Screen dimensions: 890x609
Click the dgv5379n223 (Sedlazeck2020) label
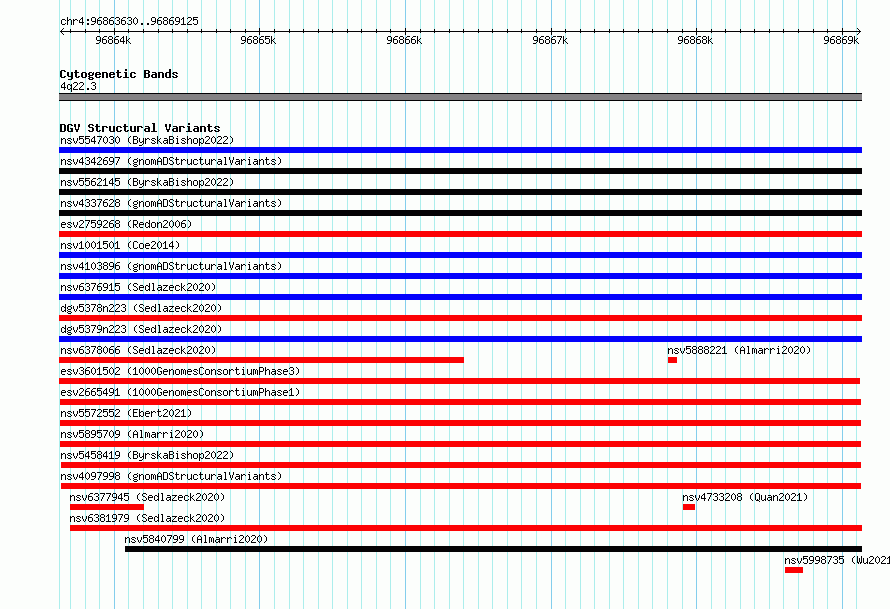coord(141,329)
